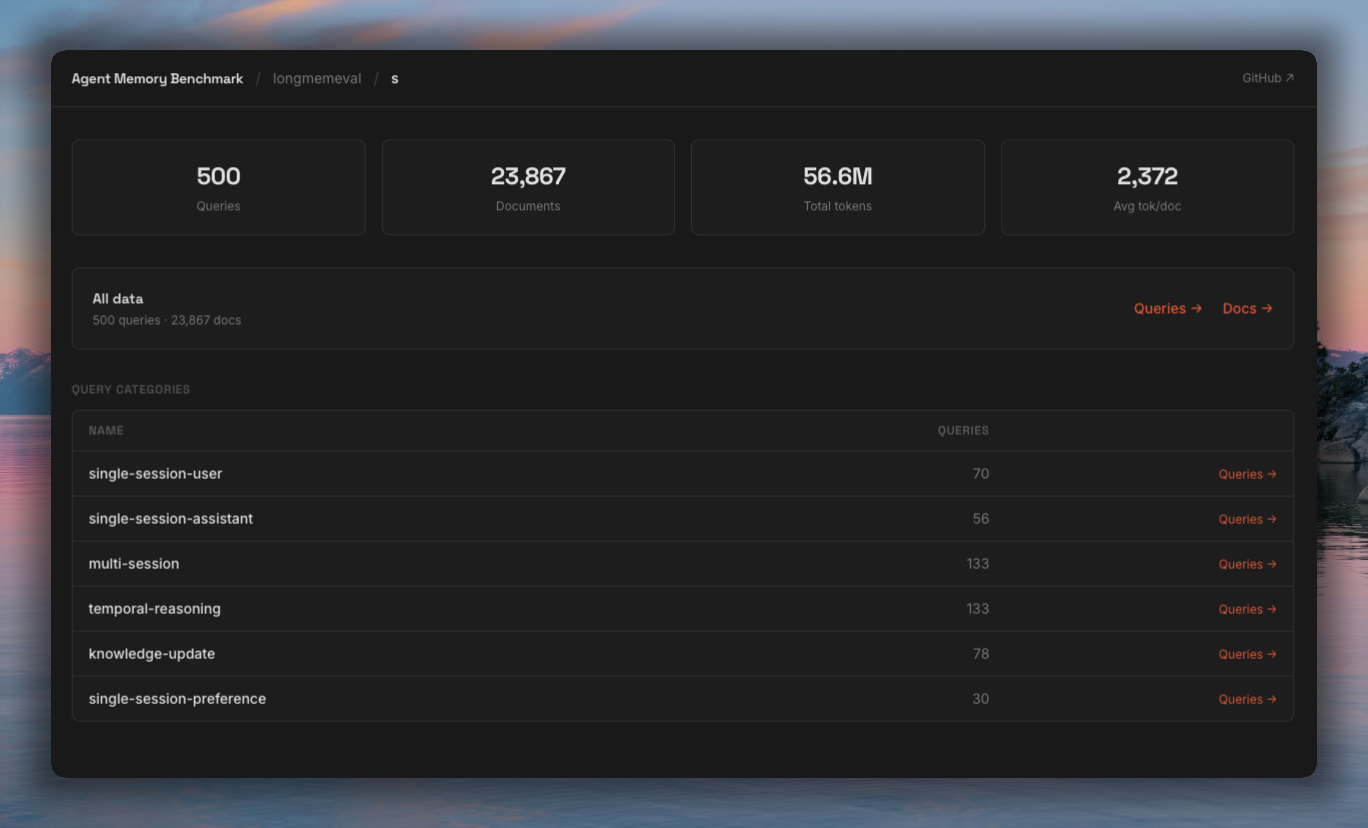The image size is (1368, 828).
Task: Select the knowledge-update category name
Action: (151, 654)
